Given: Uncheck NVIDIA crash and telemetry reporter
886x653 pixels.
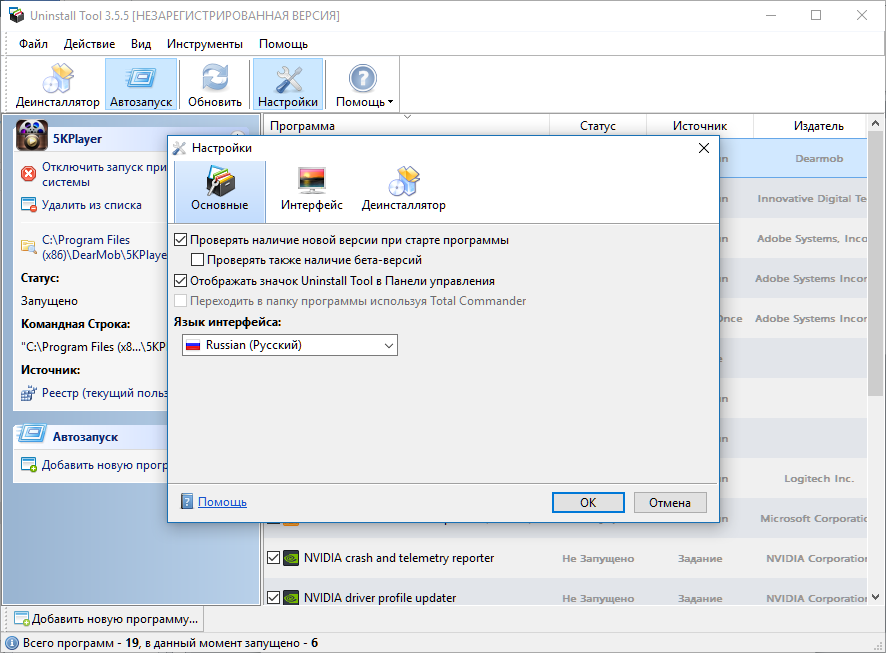Looking at the screenshot, I should pos(274,558).
